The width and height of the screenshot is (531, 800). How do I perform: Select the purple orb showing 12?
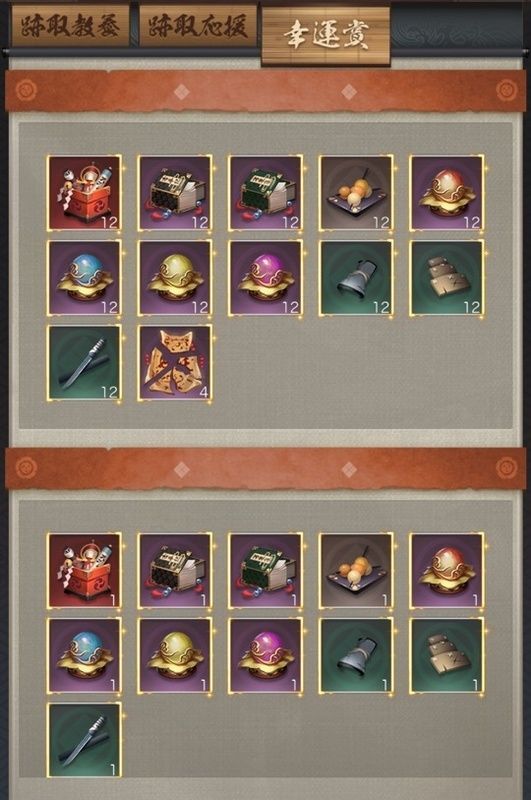coord(266,278)
